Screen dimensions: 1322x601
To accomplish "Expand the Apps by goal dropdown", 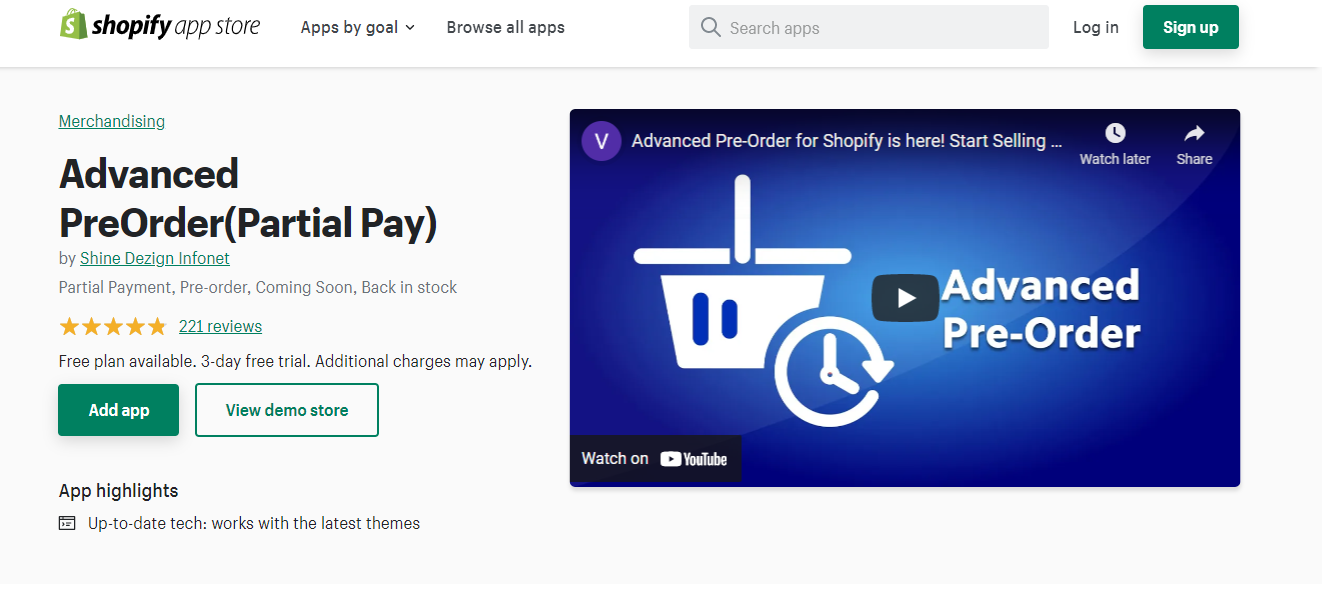I will pos(358,28).
